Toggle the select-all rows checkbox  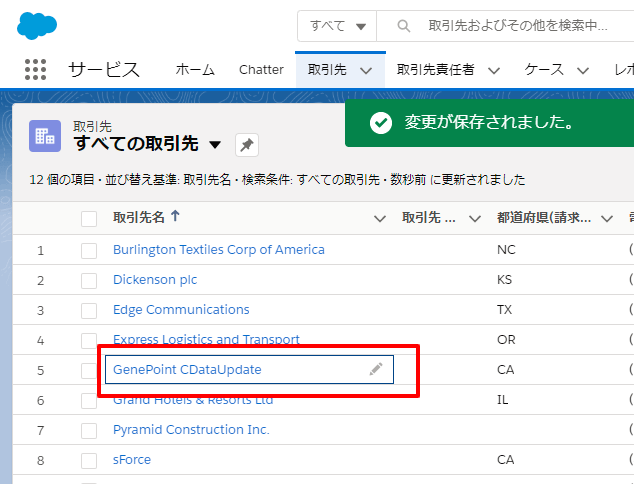89,218
